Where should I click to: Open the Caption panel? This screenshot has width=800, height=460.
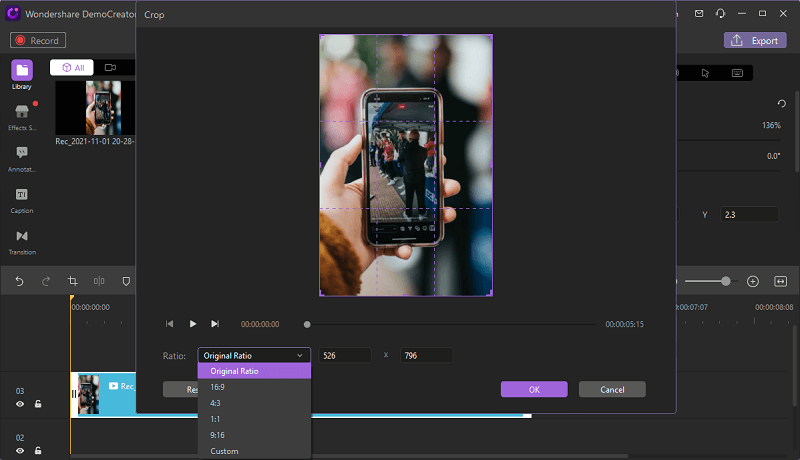point(22,200)
